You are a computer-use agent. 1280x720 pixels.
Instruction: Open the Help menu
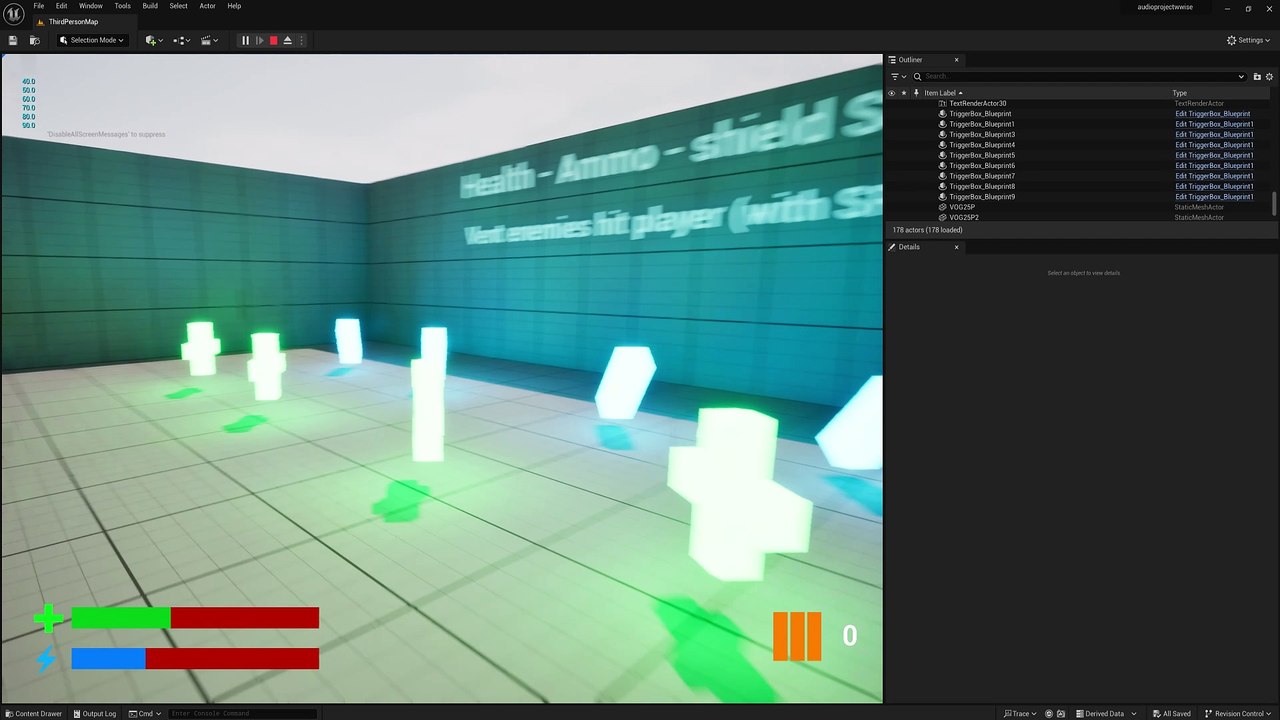234,6
